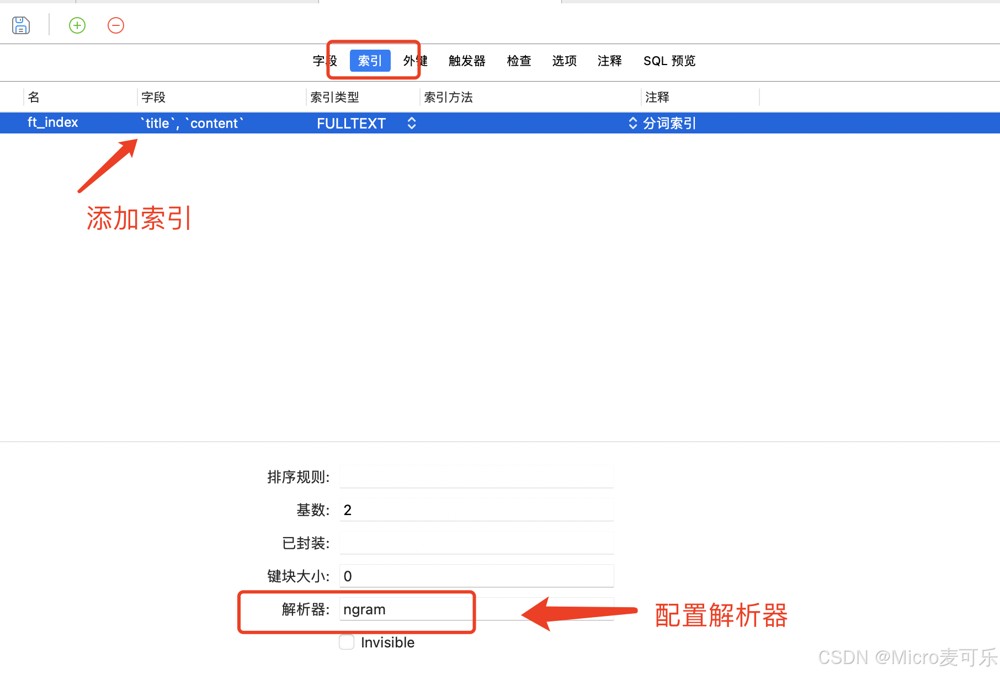This screenshot has height=675, width=1000.
Task: Click the 索引类型 column header
Action: click(x=335, y=97)
